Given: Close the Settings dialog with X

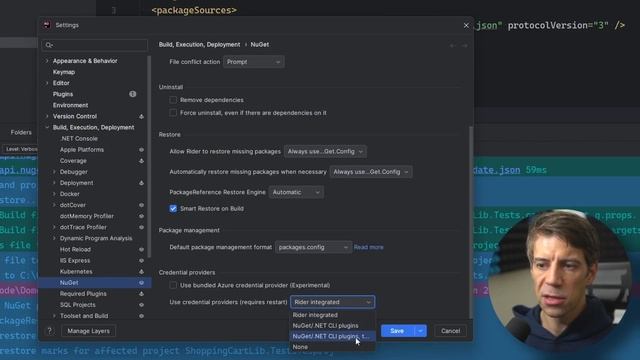Looking at the screenshot, I should (x=466, y=25).
